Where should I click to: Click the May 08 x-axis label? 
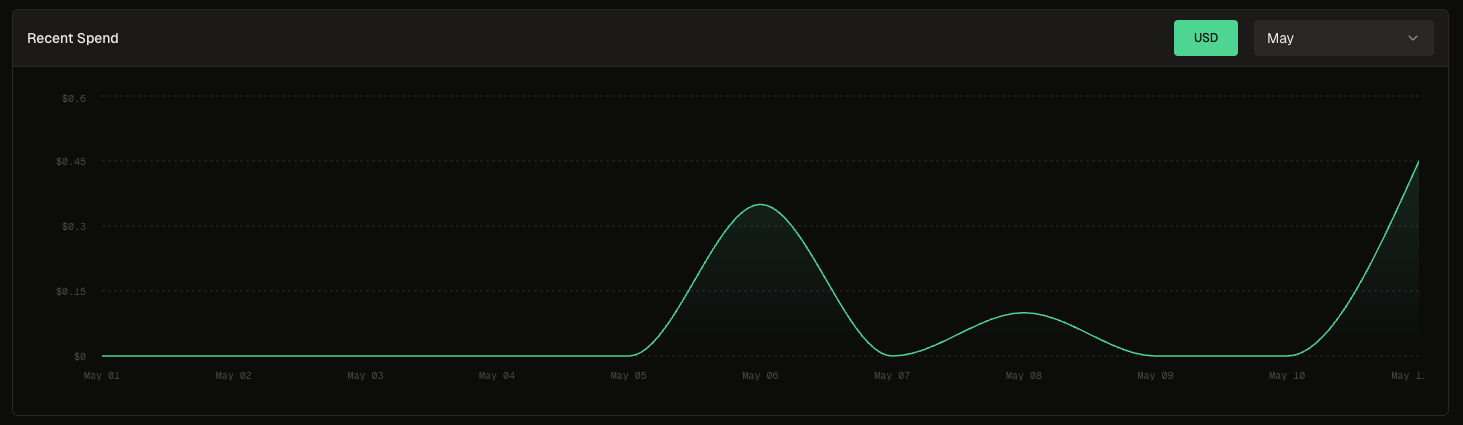1023,376
